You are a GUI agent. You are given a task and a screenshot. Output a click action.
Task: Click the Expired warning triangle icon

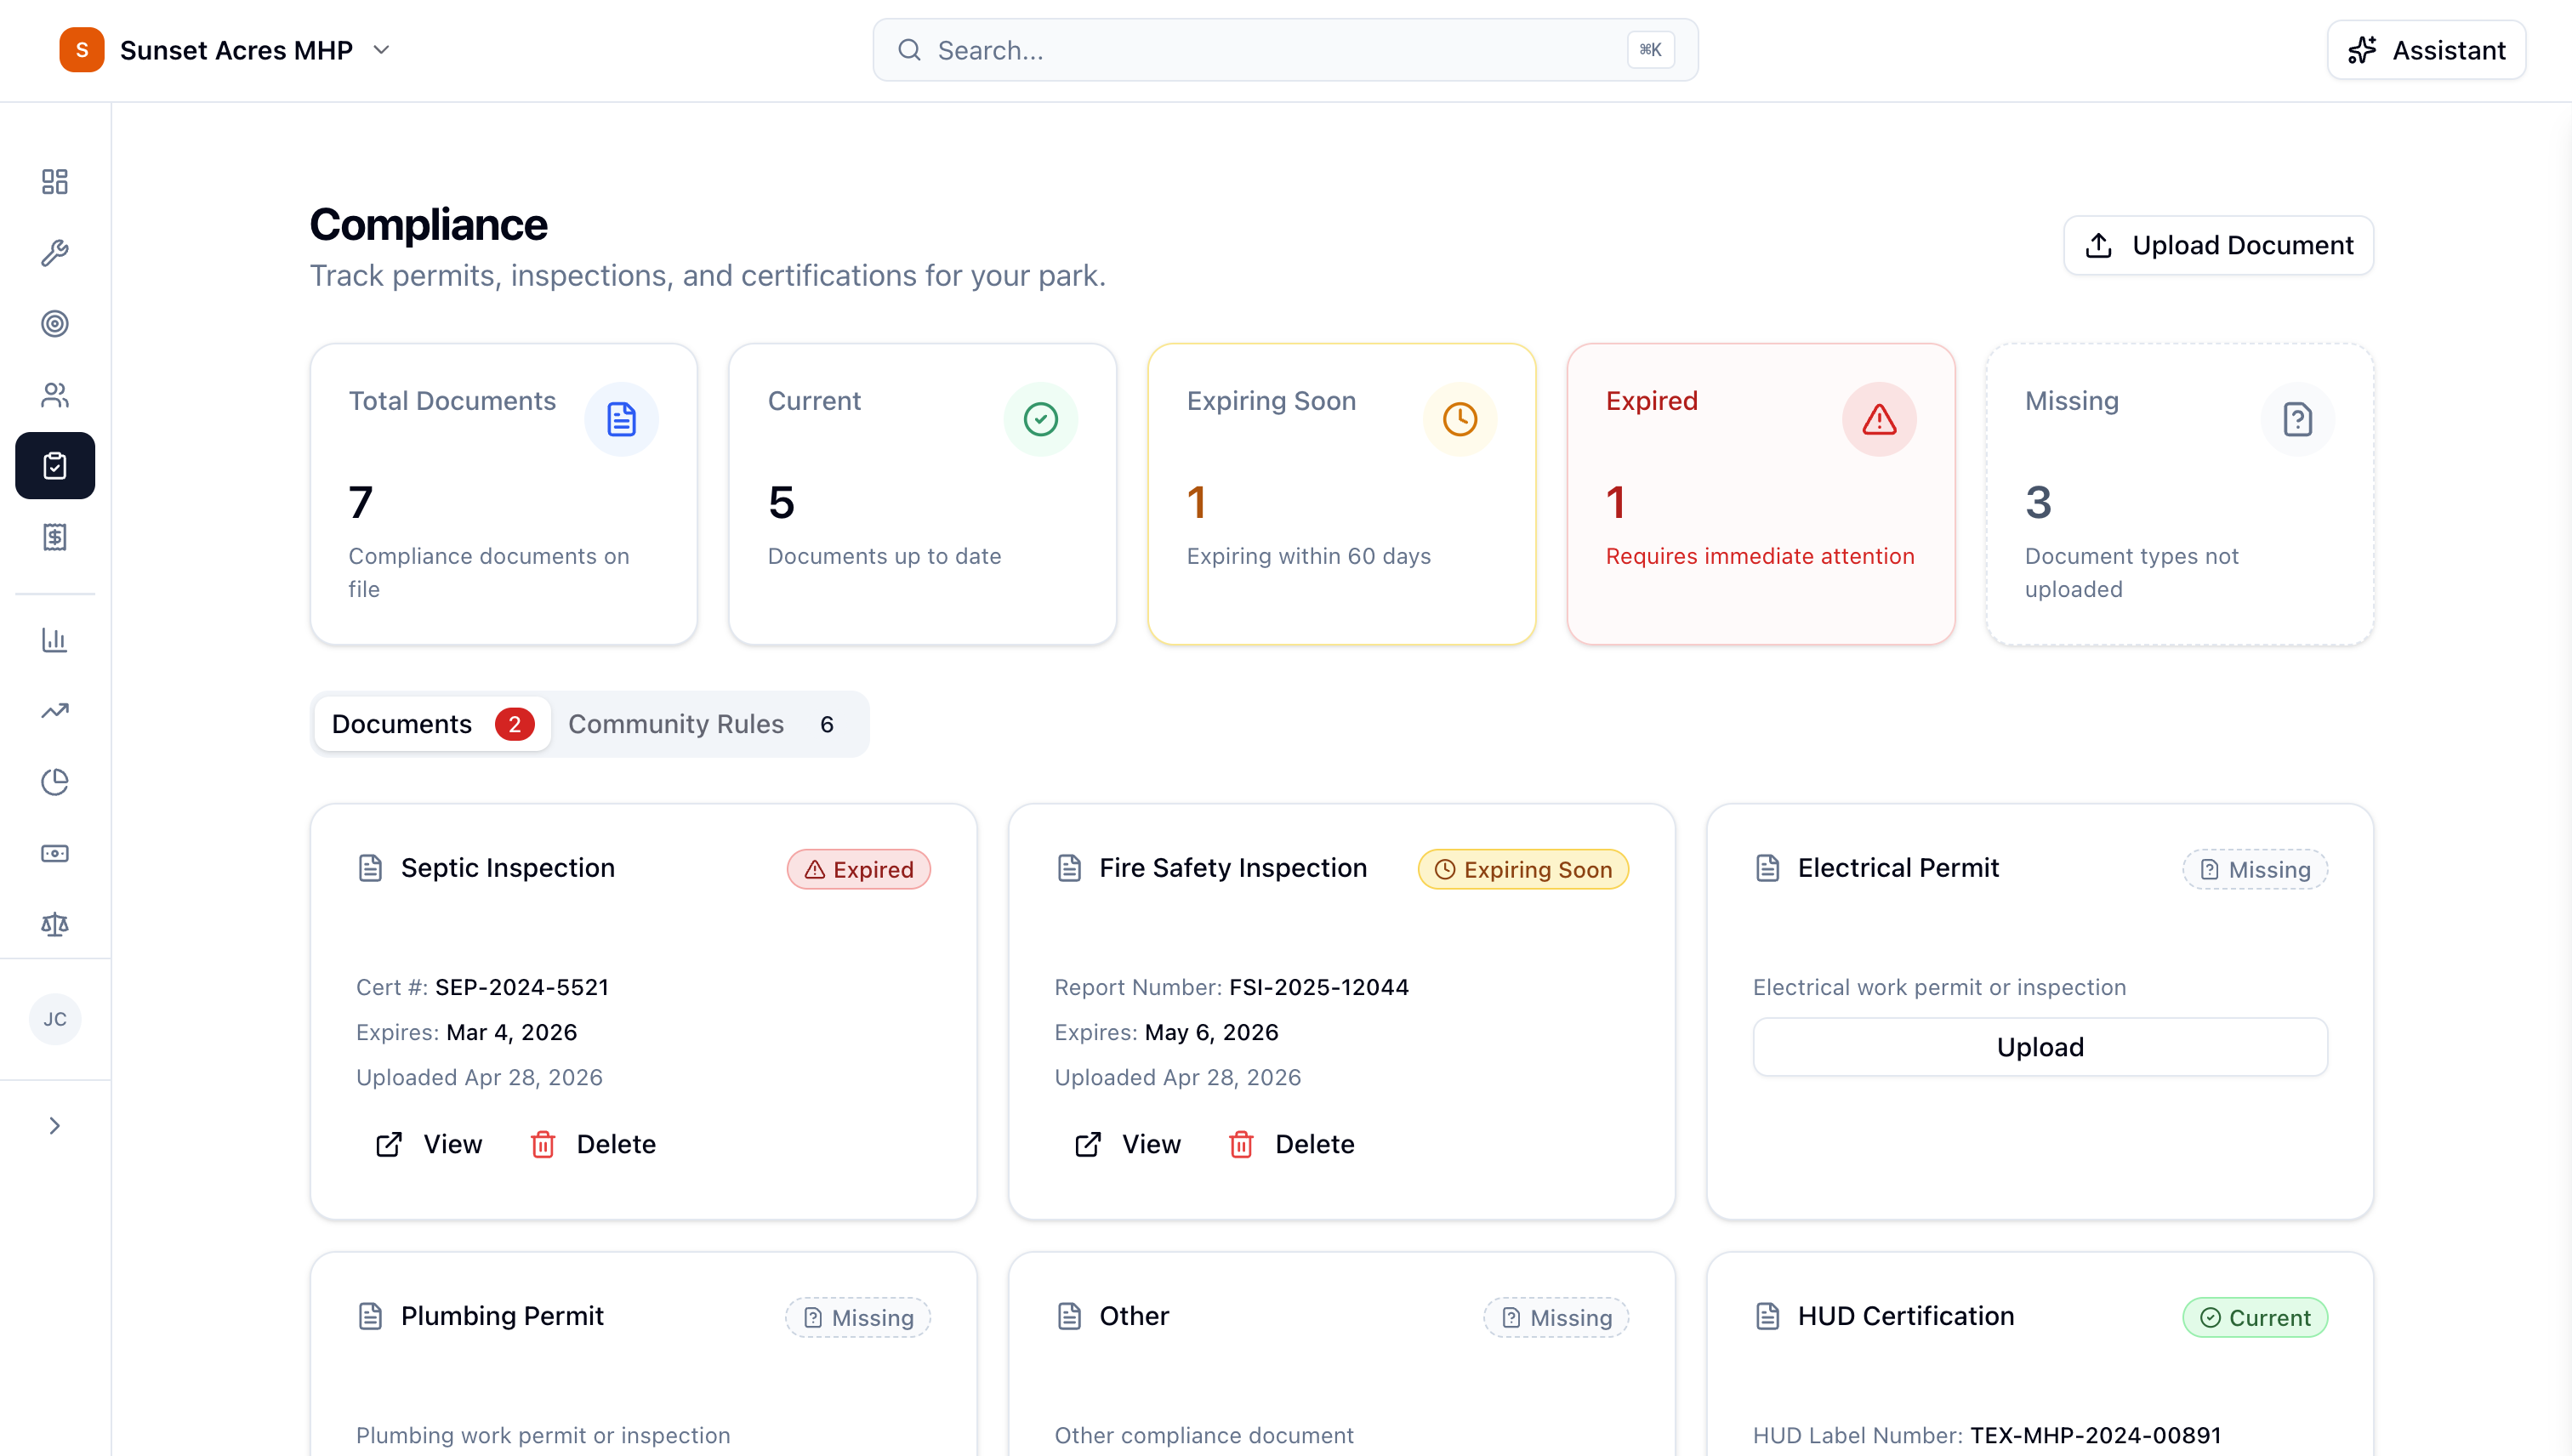tap(1879, 419)
